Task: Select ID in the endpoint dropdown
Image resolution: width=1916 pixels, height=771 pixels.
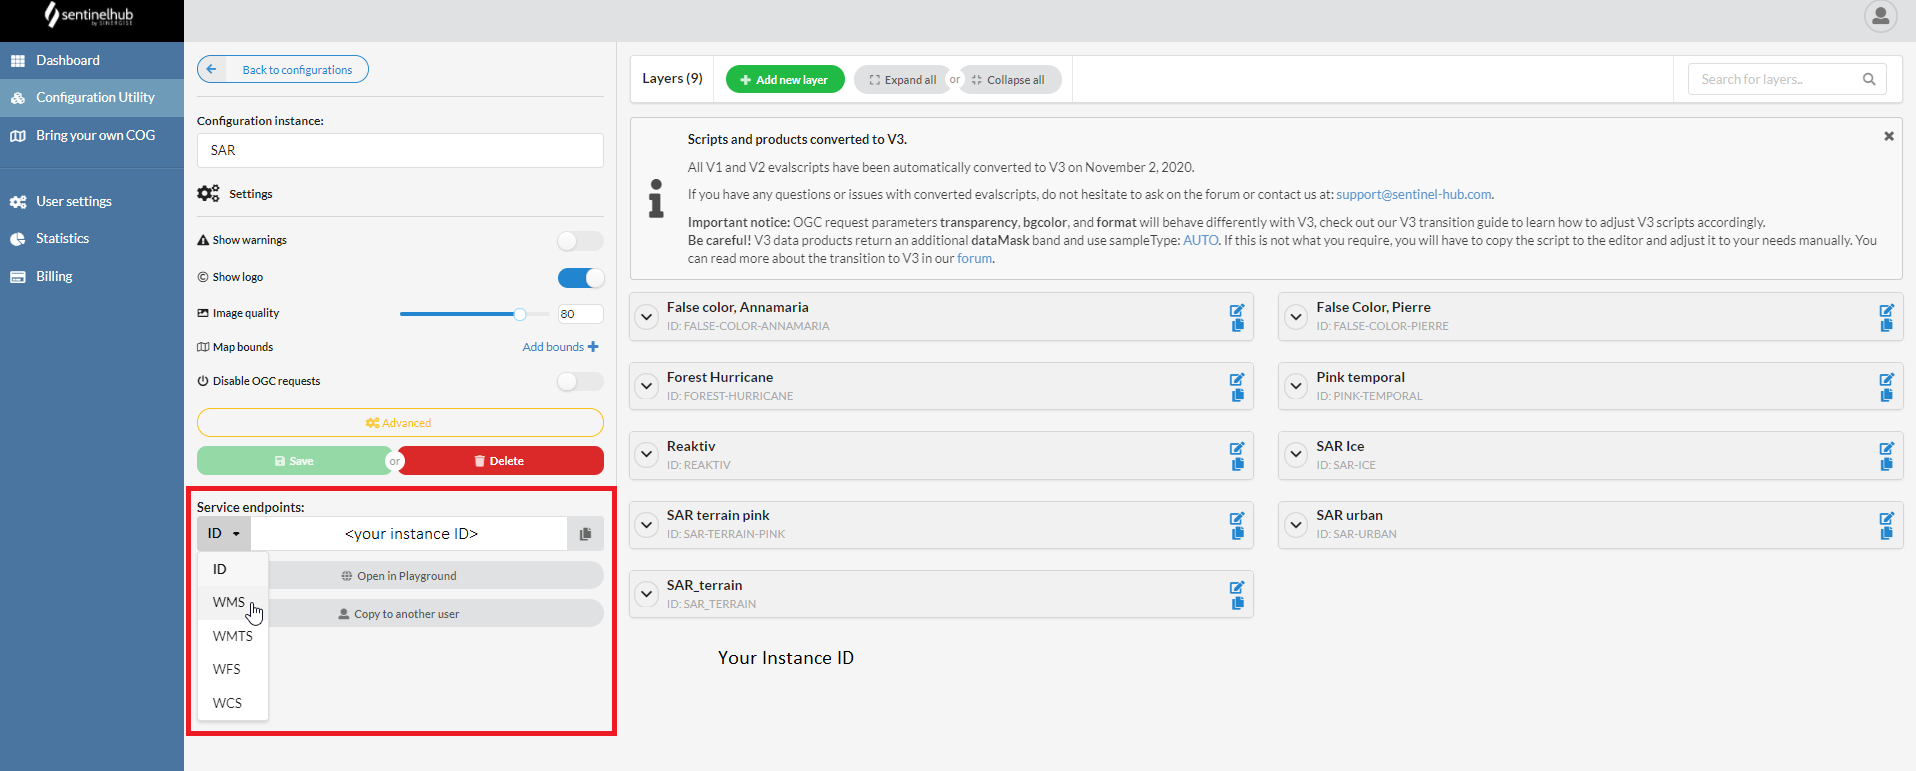Action: (x=233, y=569)
